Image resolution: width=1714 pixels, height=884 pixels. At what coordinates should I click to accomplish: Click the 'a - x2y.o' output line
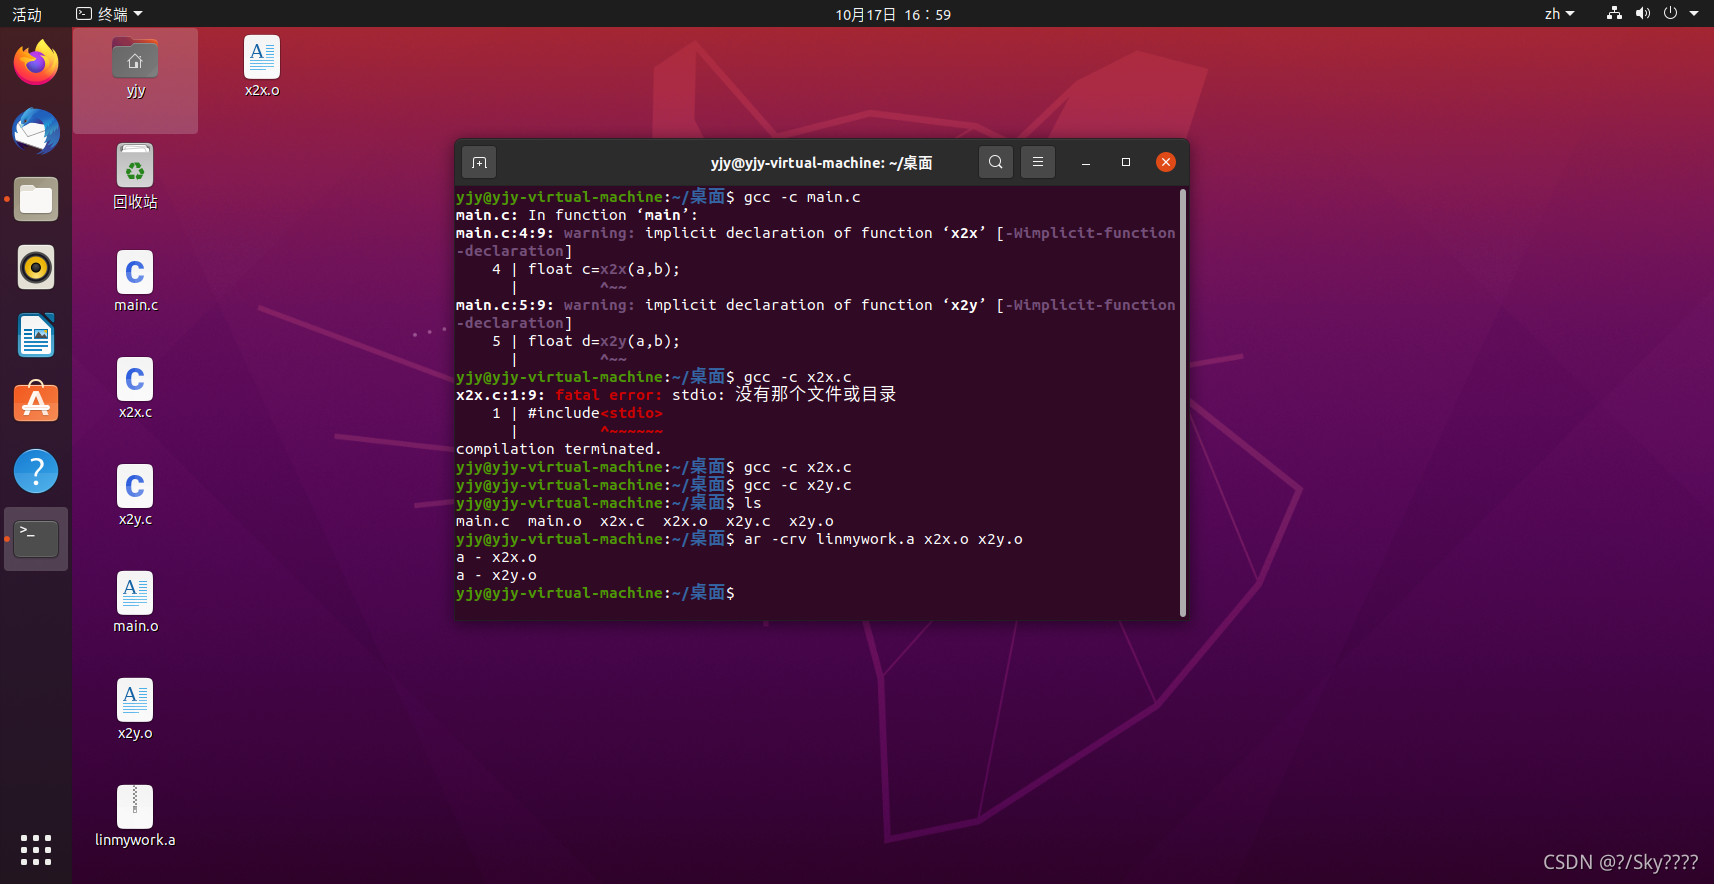coord(496,575)
